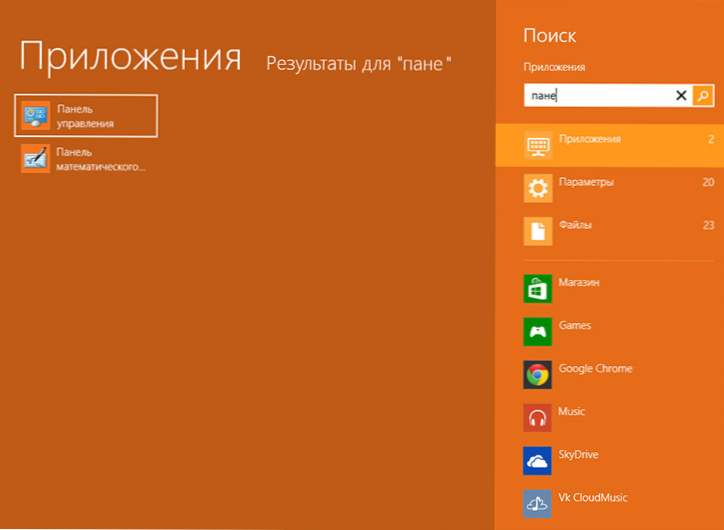
Task: Open the Vk CloudMusic icon
Action: [x=537, y=503]
